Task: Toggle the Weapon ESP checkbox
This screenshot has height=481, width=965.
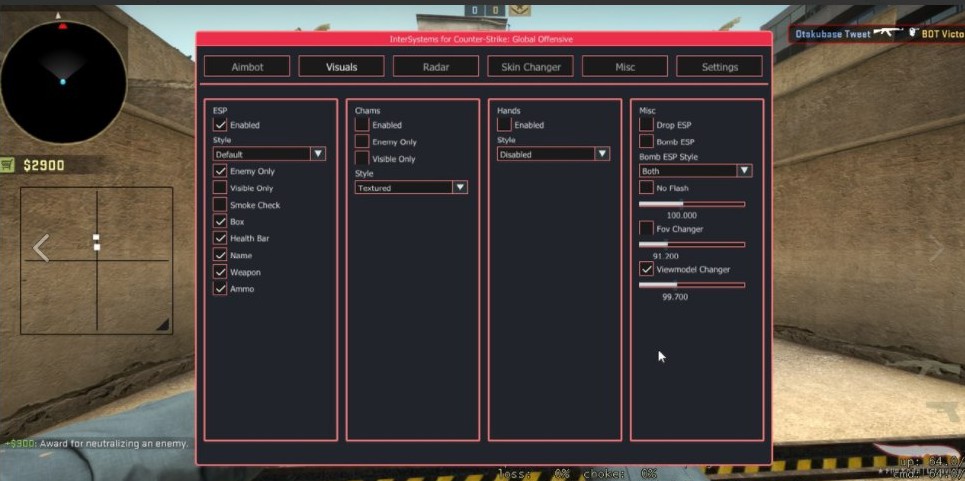Action: pos(220,271)
